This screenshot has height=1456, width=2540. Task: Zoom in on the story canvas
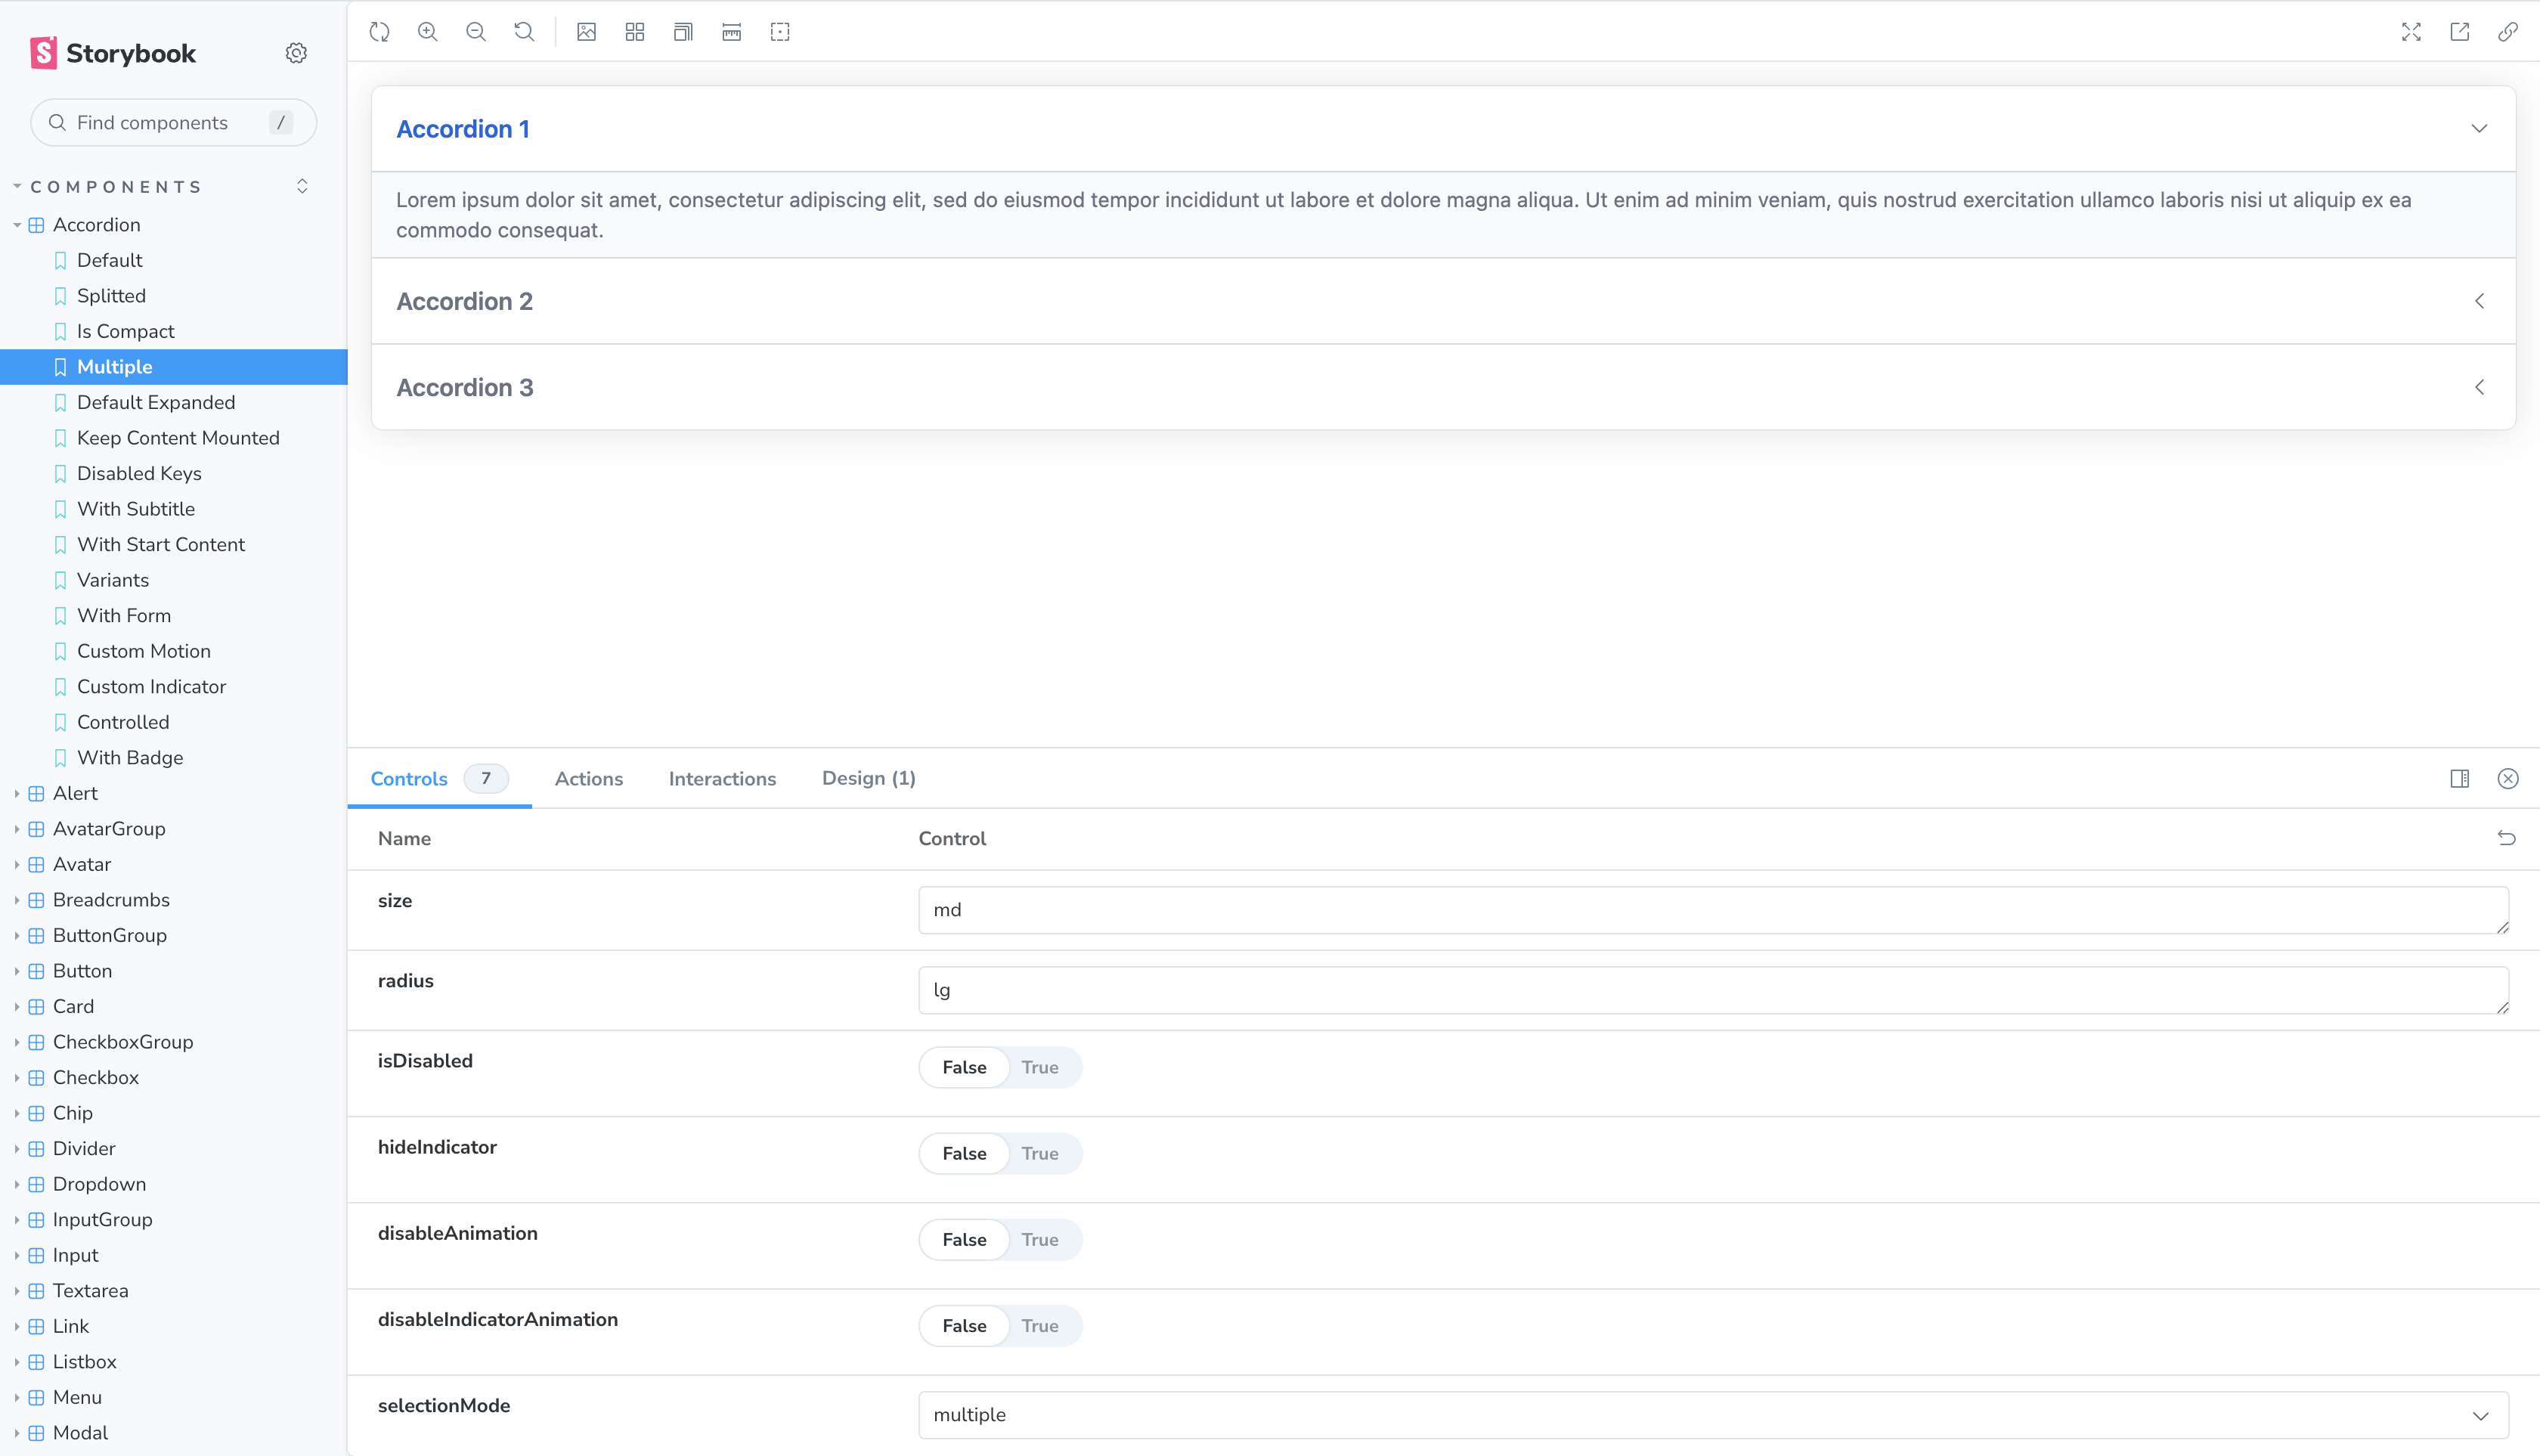[428, 31]
